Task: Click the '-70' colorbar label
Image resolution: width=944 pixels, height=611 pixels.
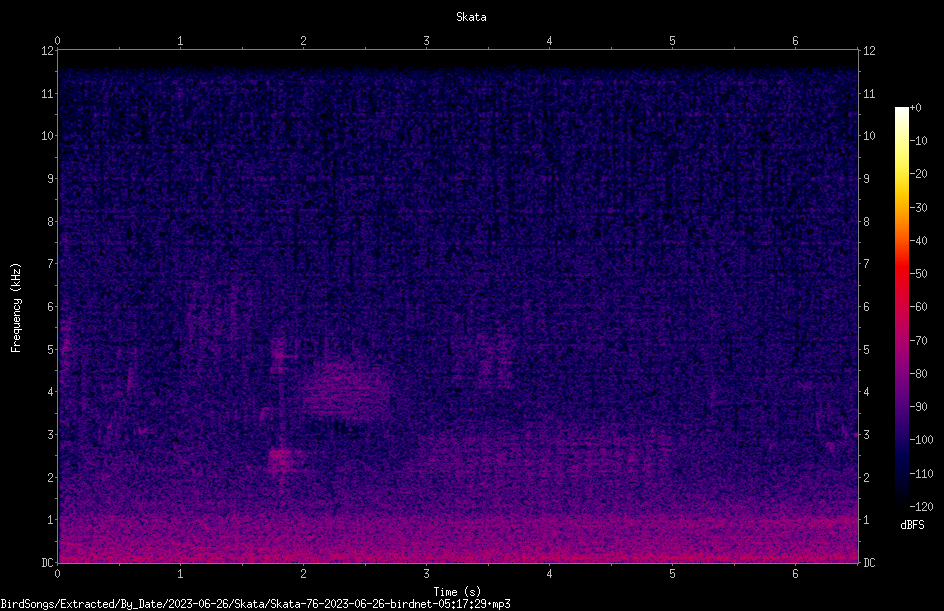Action: (x=918, y=341)
